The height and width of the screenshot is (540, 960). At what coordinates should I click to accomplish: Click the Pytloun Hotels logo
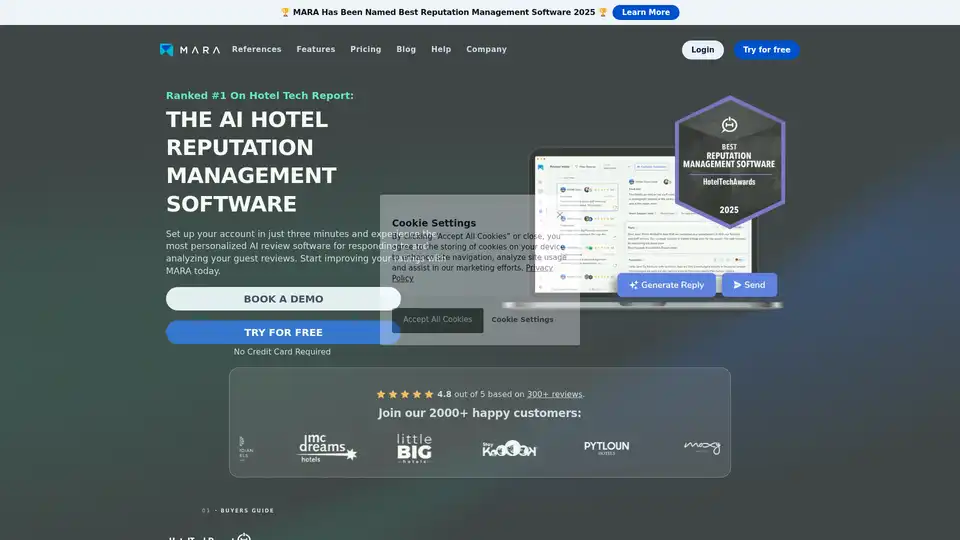coord(606,447)
